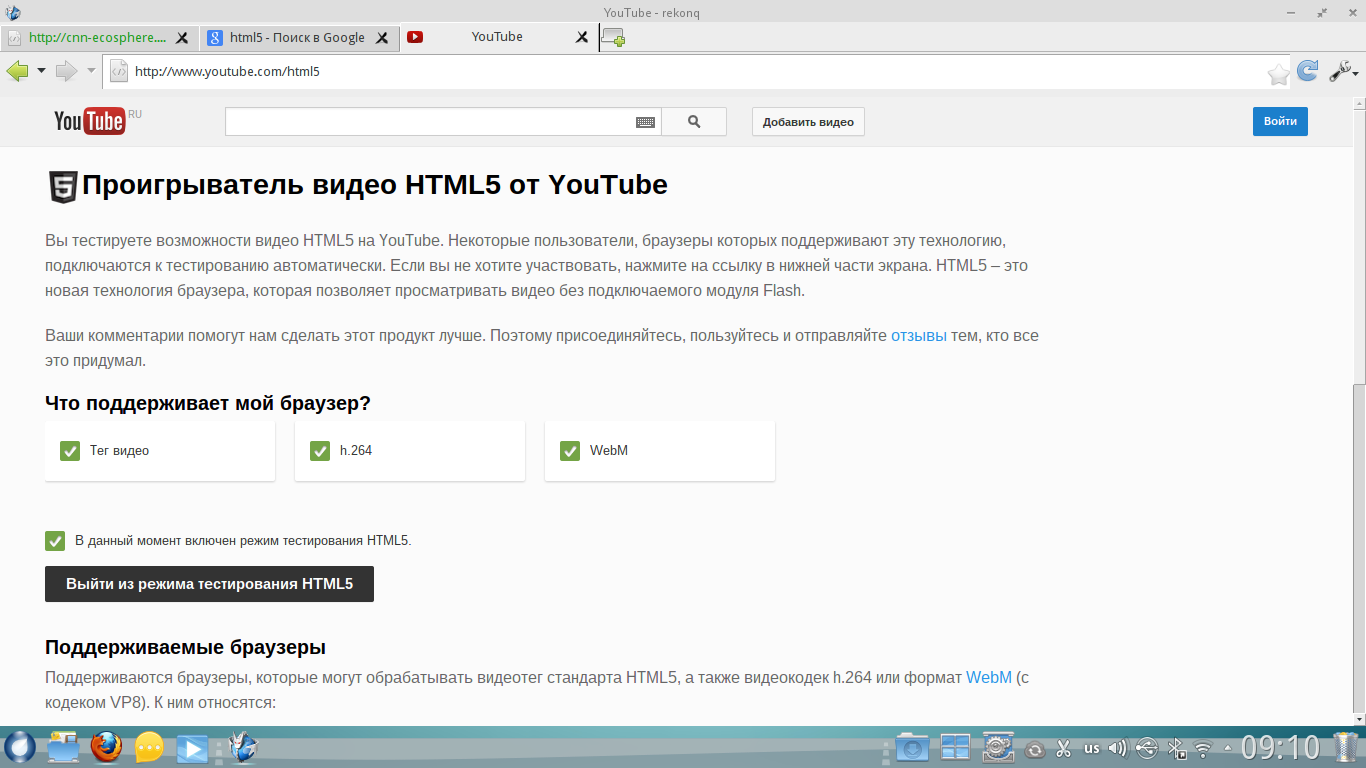Open the system settings gear icon in taskbar
This screenshot has height=768, width=1366.
tap(999, 747)
